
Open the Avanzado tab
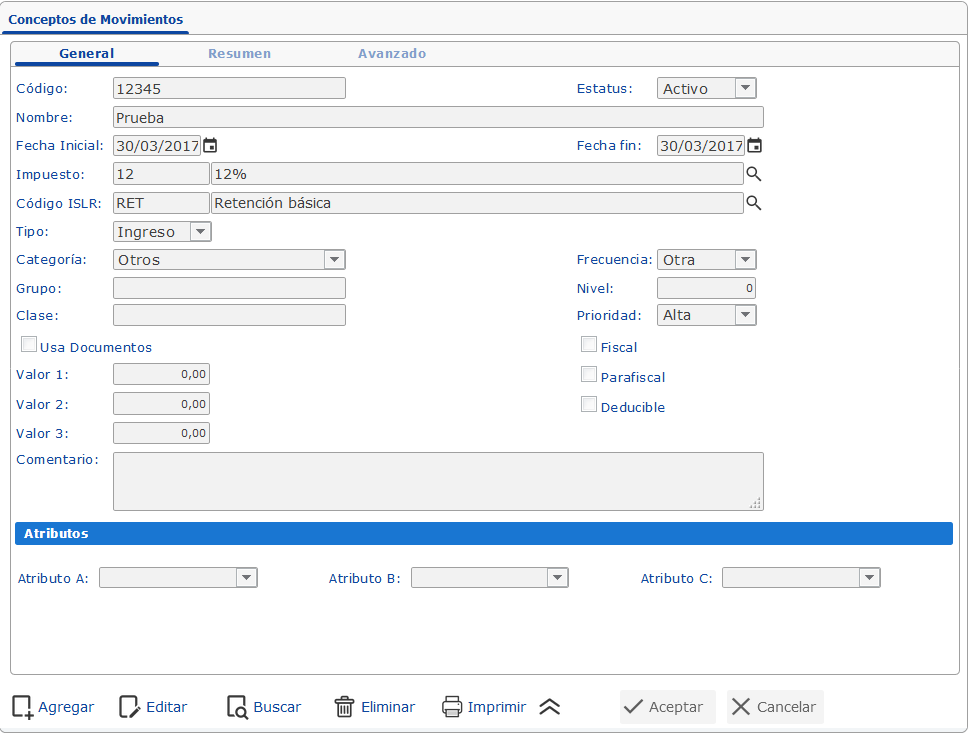[x=392, y=54]
